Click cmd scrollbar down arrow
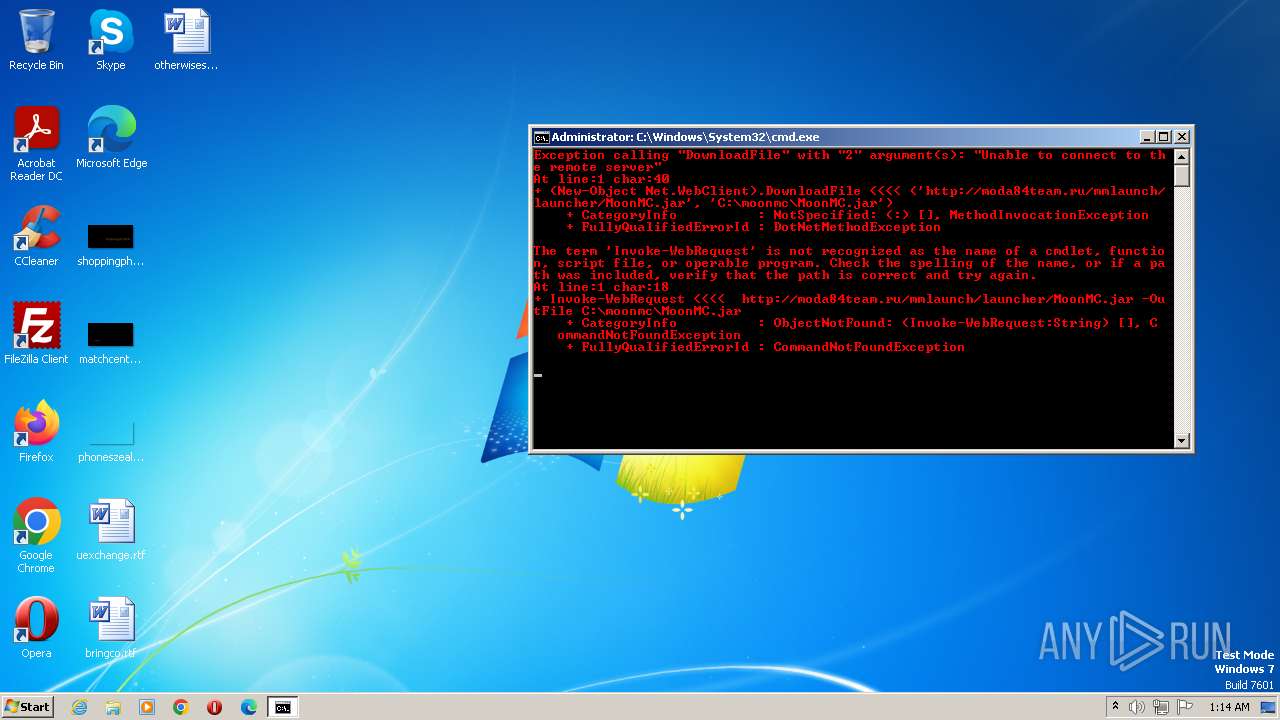The image size is (1280, 720). [1182, 440]
